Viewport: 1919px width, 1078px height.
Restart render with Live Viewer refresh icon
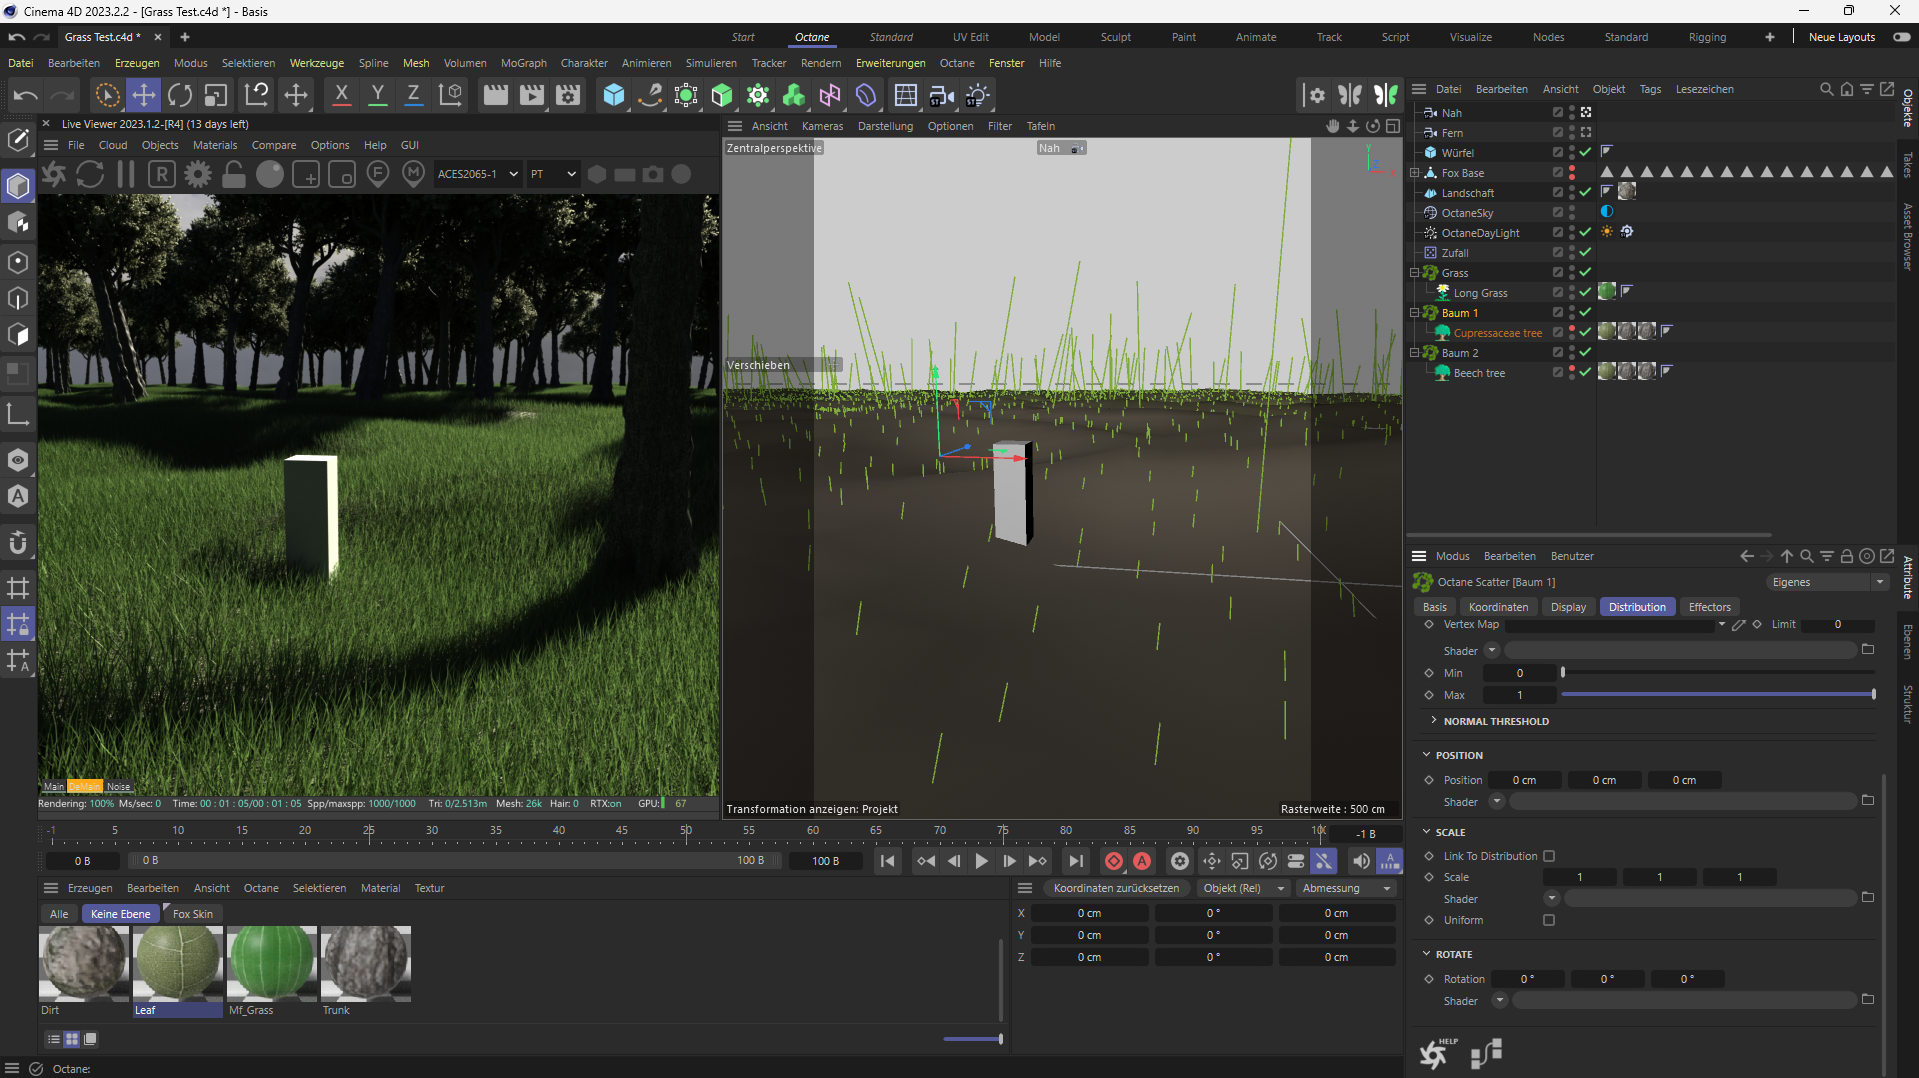click(x=90, y=174)
